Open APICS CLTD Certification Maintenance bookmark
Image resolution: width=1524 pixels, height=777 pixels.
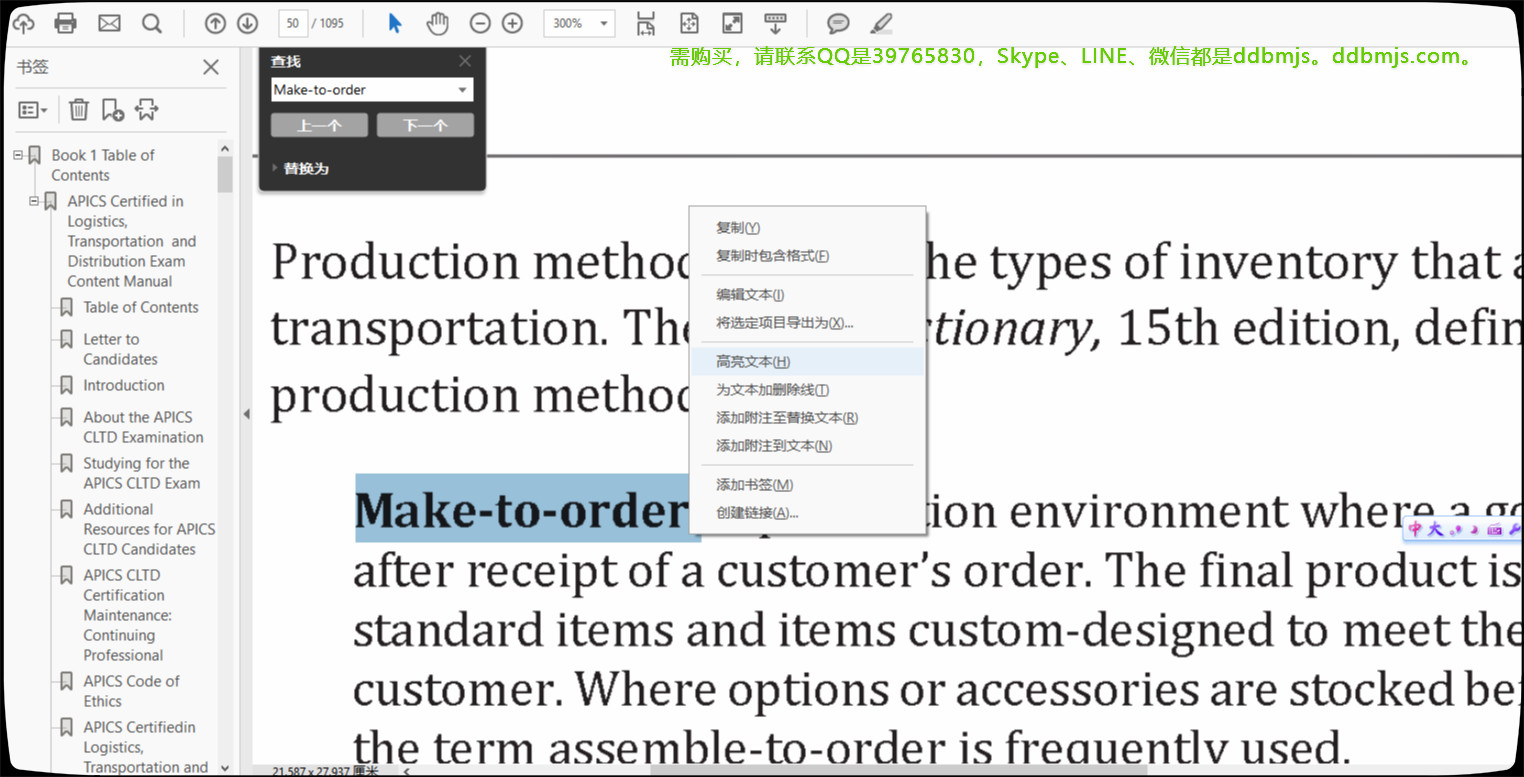click(x=128, y=615)
